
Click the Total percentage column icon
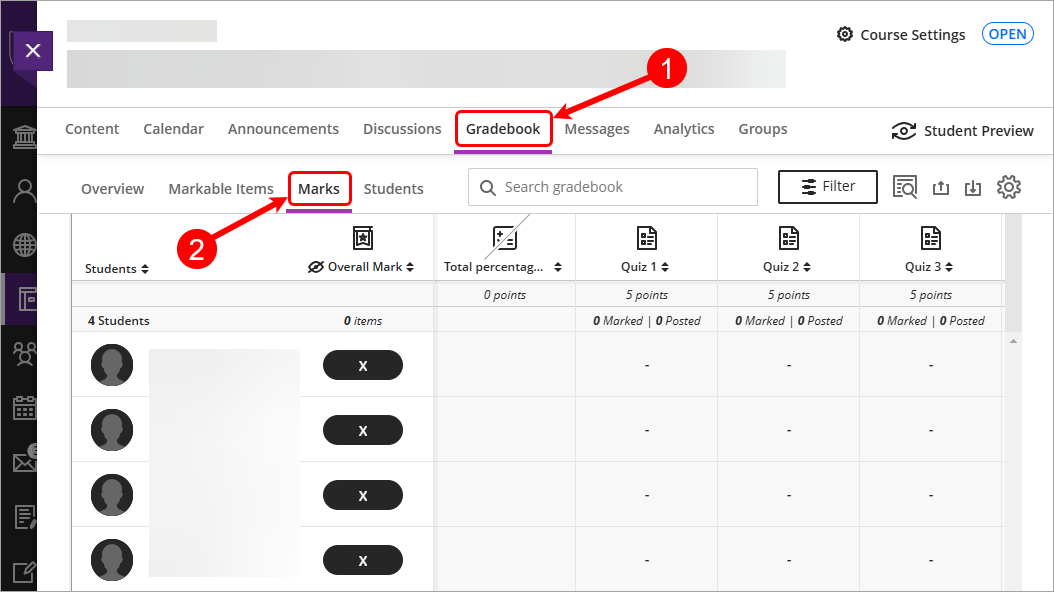pyautogui.click(x=505, y=236)
